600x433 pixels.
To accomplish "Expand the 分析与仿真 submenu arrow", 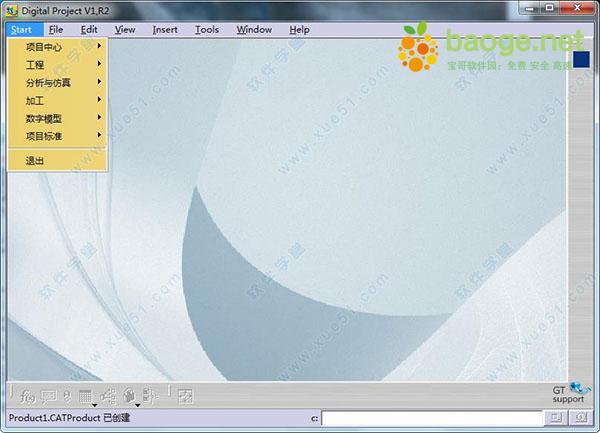I will 99,81.
